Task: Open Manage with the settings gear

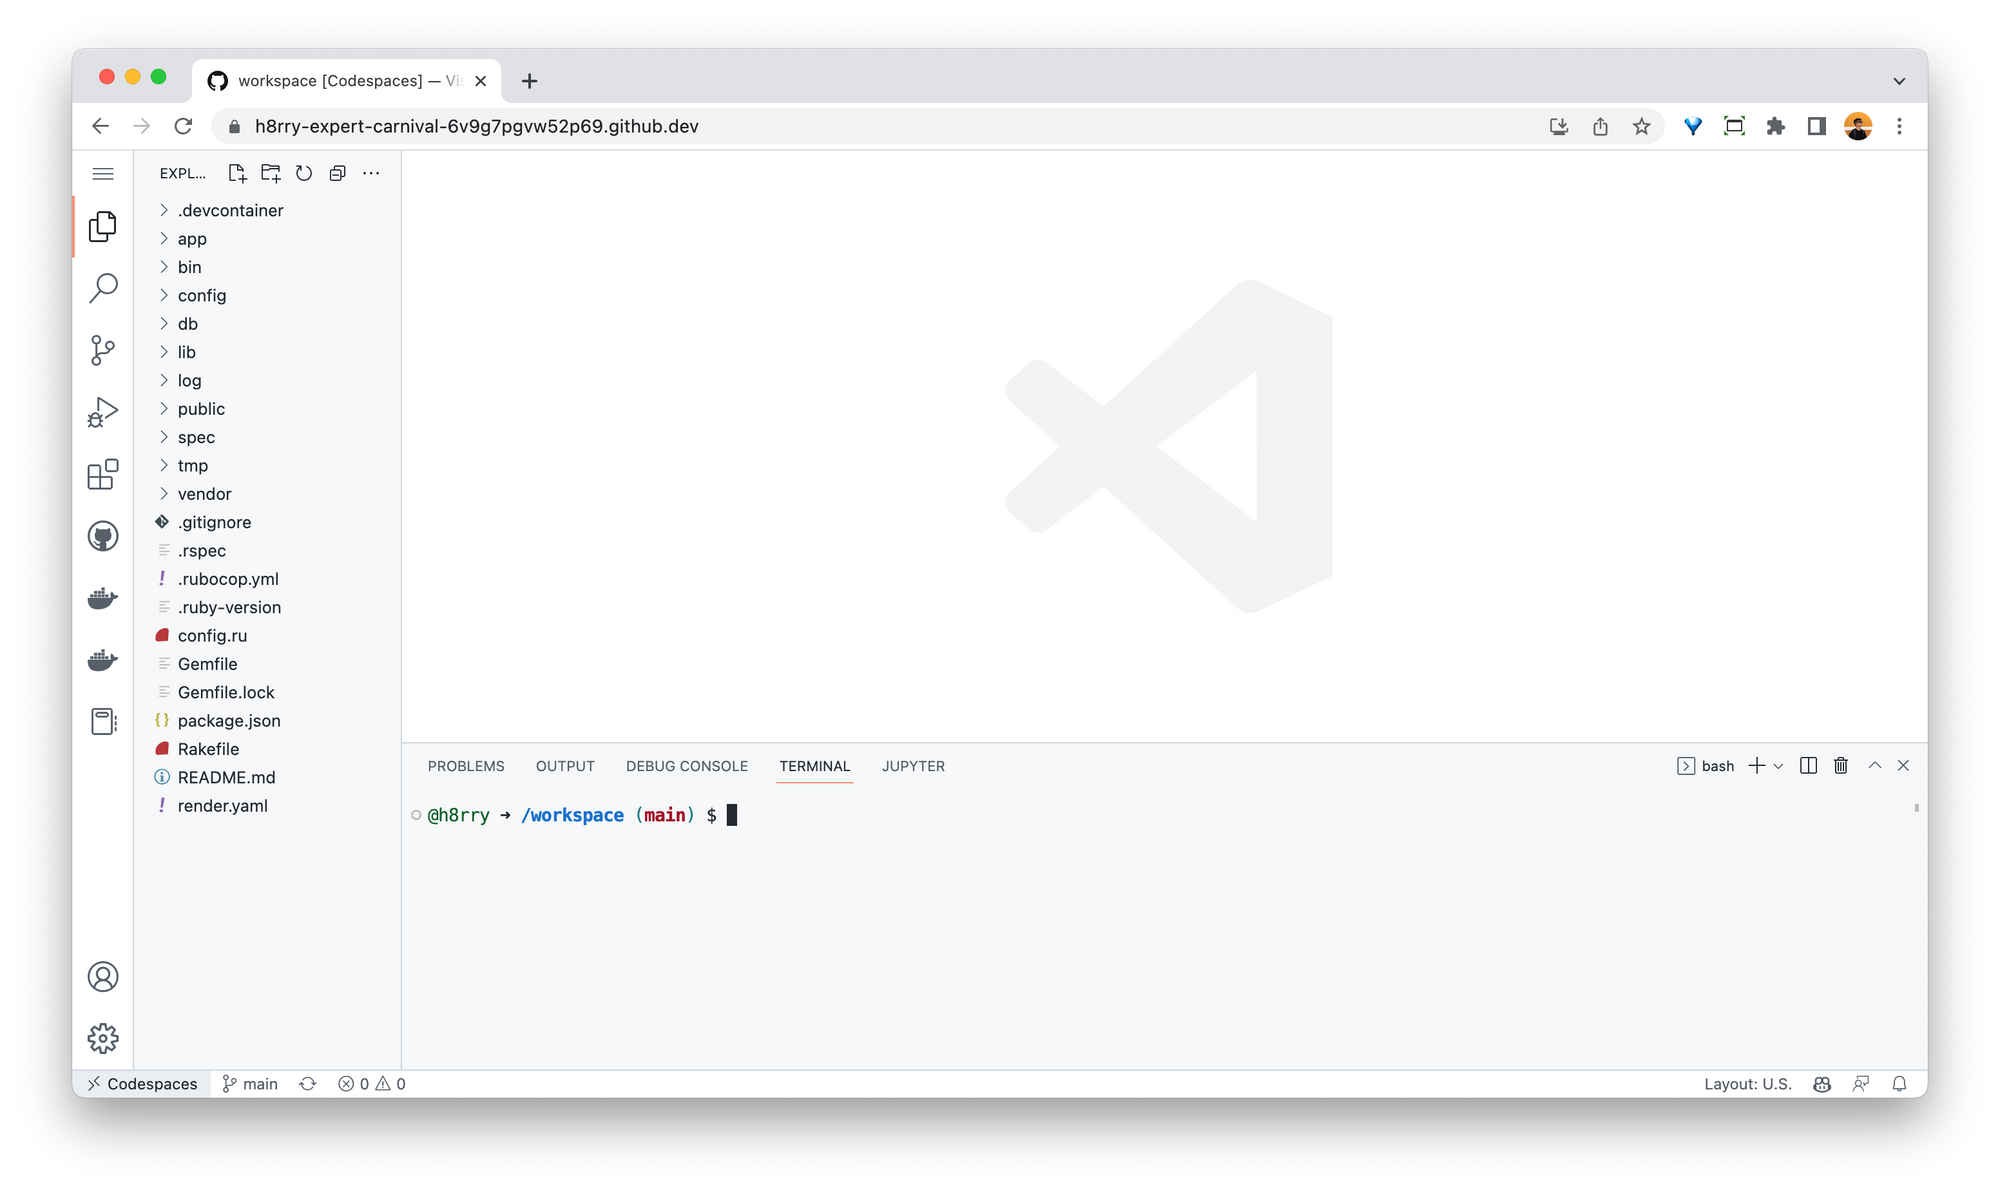Action: coord(103,1038)
